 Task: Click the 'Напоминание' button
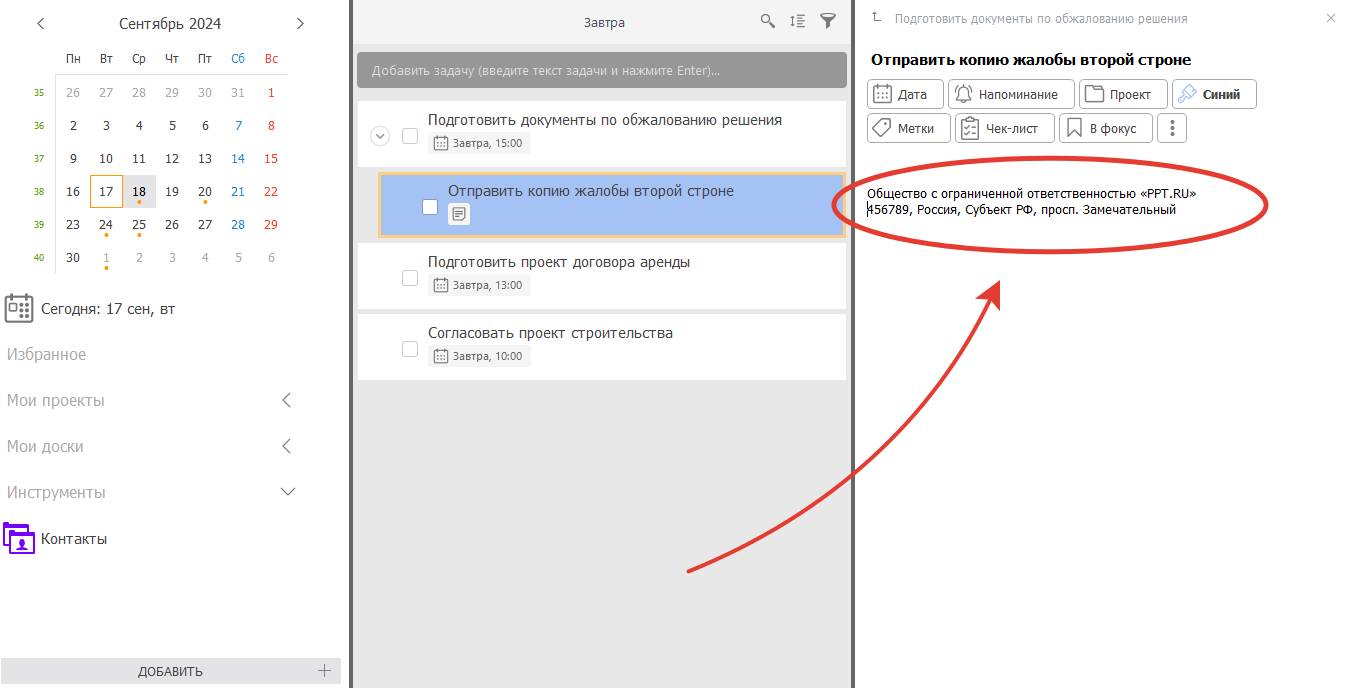1011,94
